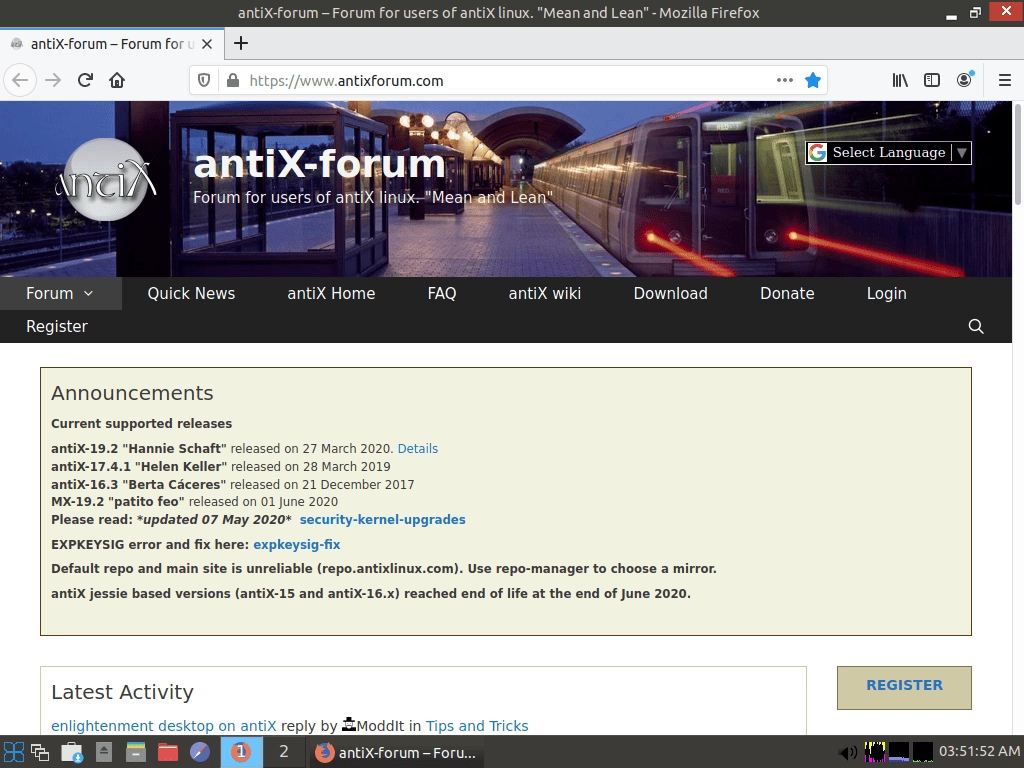Click the page vertical scrollbar thumb

(x=1017, y=155)
